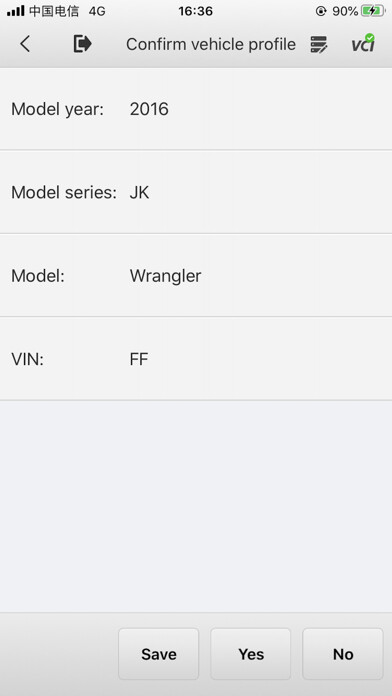
Task: Tap the battery indicator in status bar
Action: coord(372,11)
